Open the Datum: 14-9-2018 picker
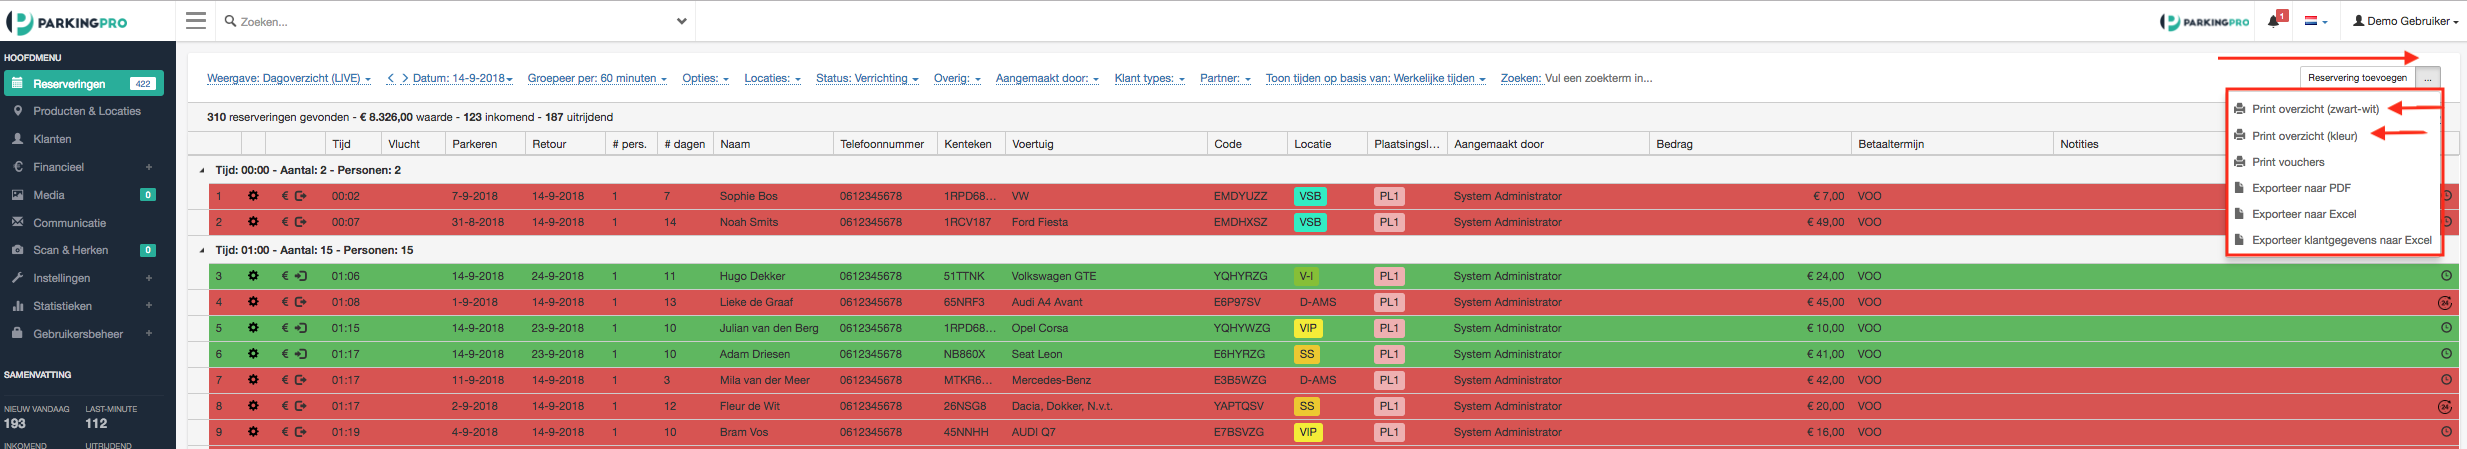Viewport: 2467px width, 449px height. [x=462, y=78]
